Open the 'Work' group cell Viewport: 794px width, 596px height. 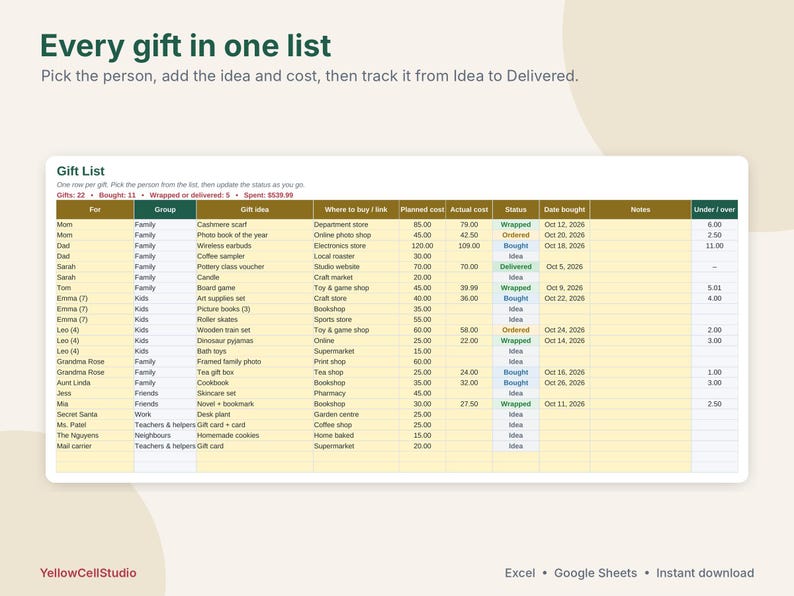(x=165, y=414)
